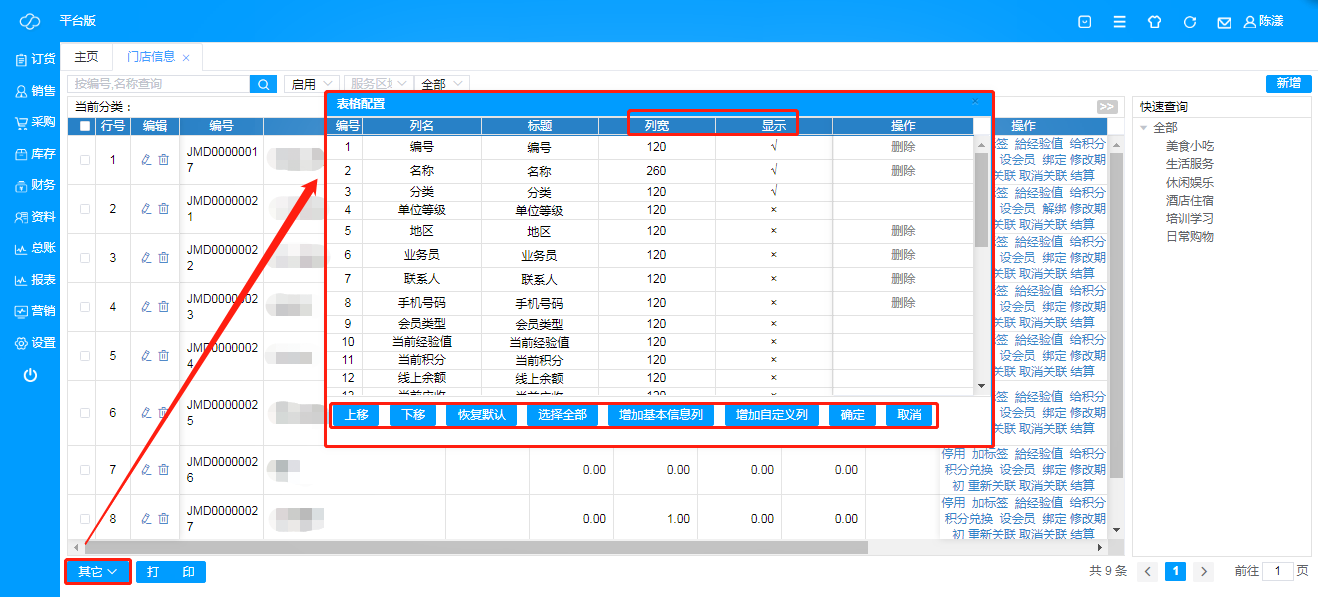Select 美食小吃 in quick query tree
Screen dimensions: 1318x597
[x=1190, y=146]
